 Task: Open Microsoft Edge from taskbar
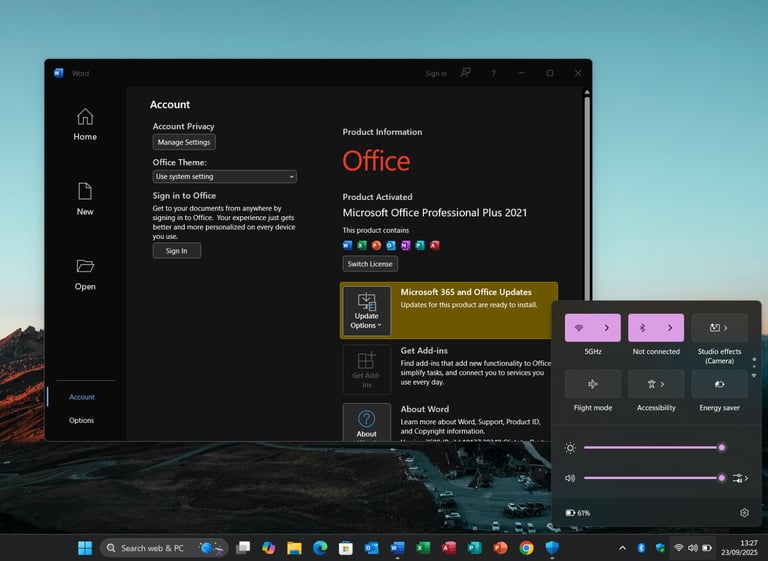pos(320,548)
